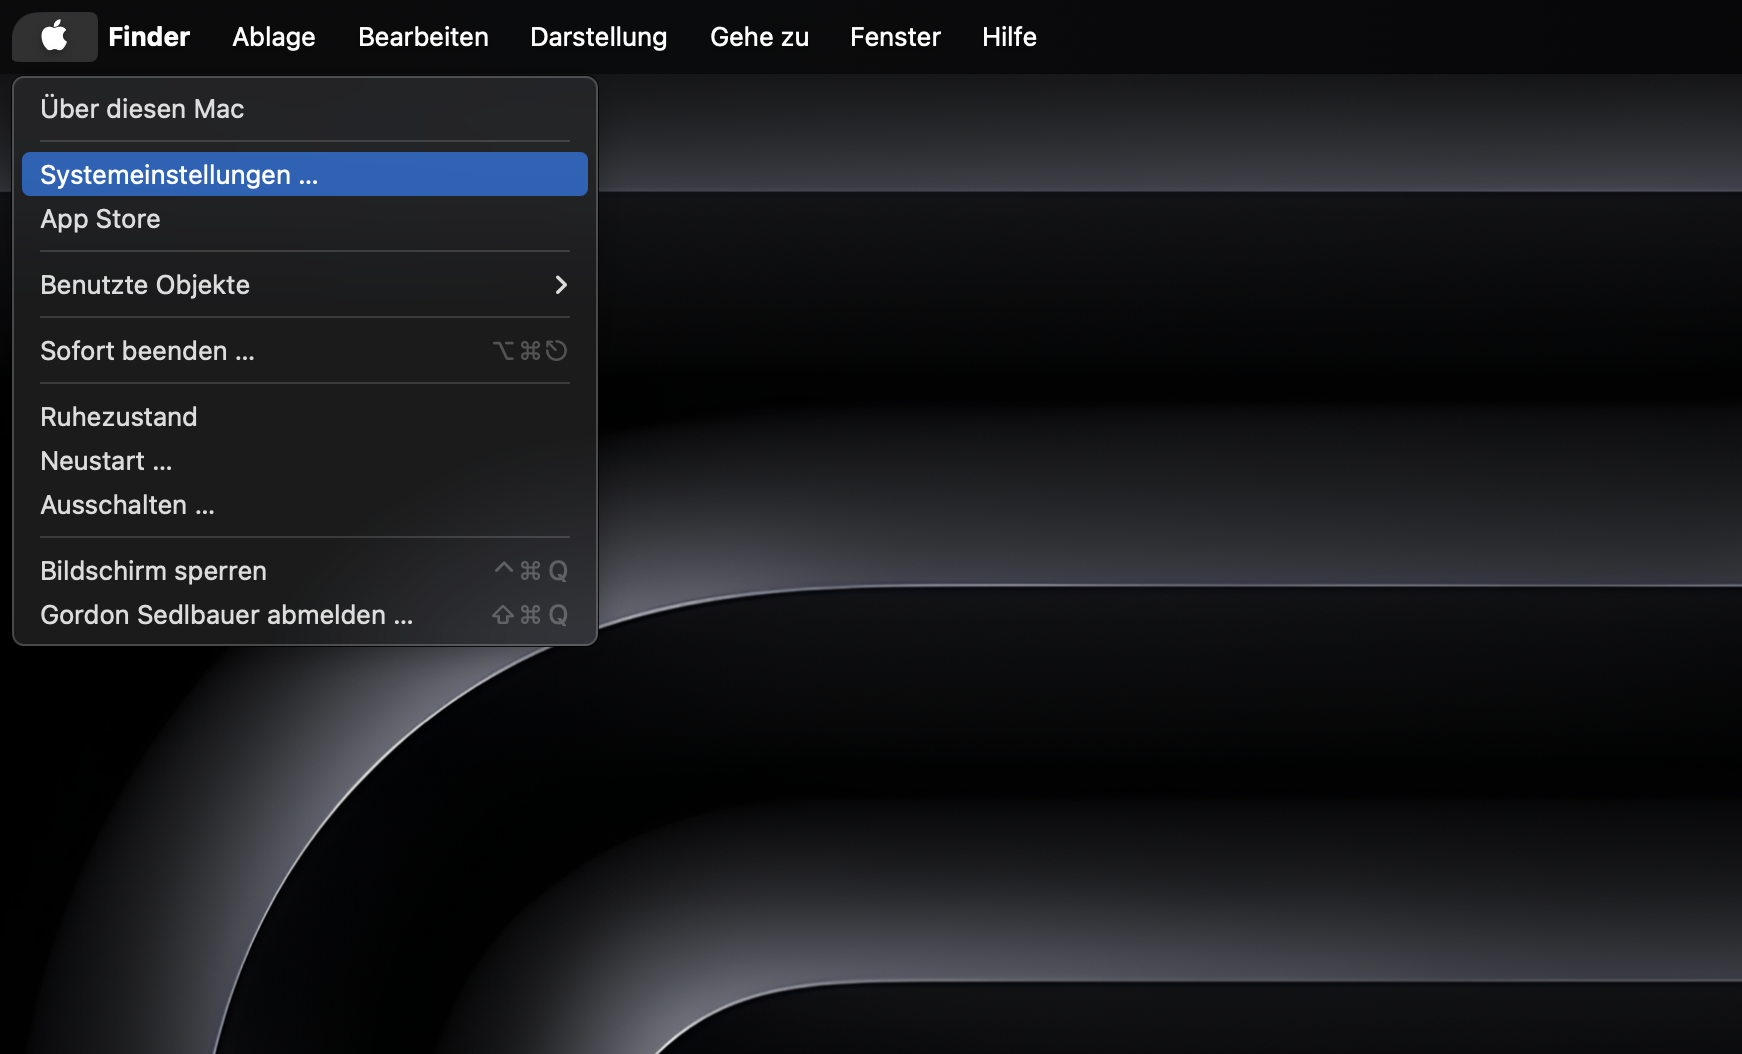Open Systemeinstellungen from the Apple menu
1742x1054 pixels.
pos(178,173)
